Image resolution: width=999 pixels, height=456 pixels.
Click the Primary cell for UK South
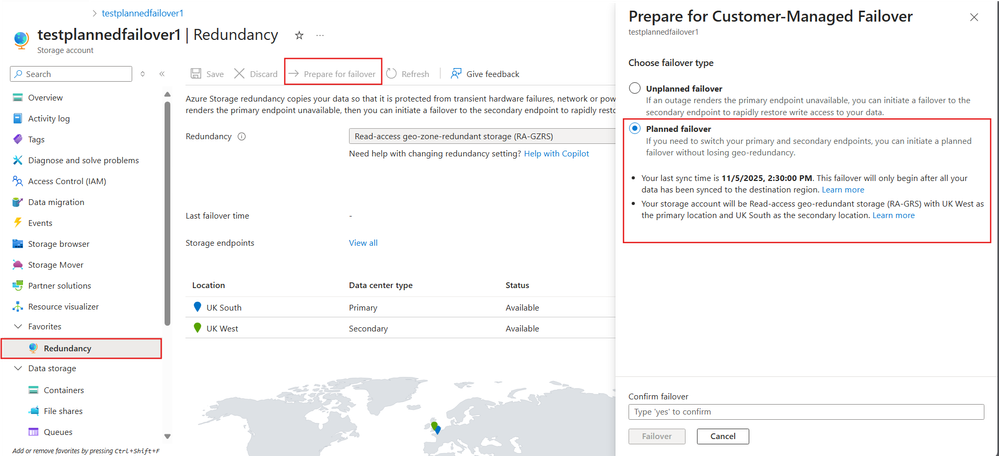363,308
